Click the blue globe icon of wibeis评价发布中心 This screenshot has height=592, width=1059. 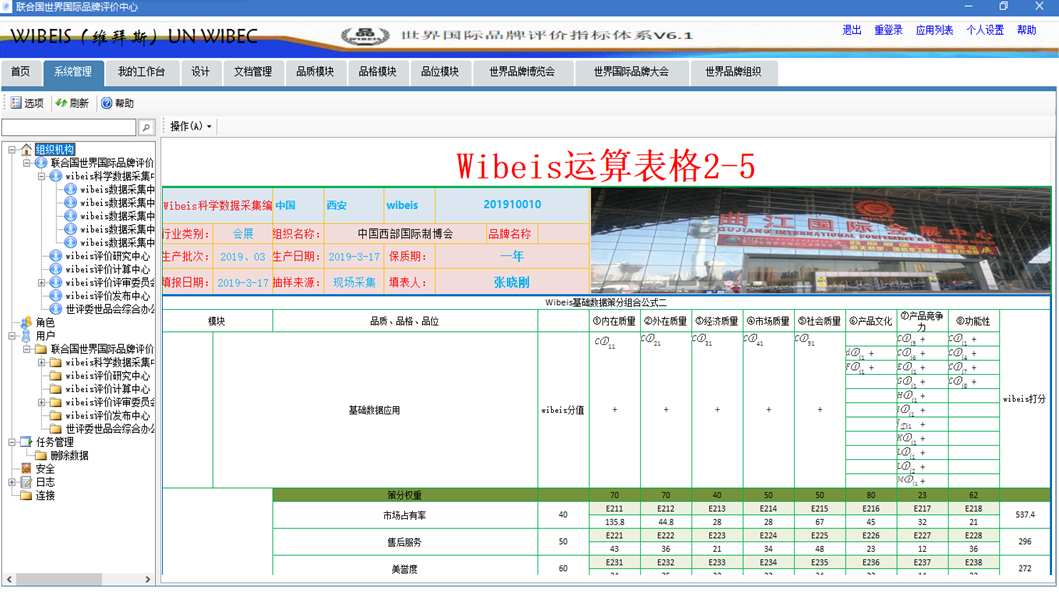pos(56,296)
